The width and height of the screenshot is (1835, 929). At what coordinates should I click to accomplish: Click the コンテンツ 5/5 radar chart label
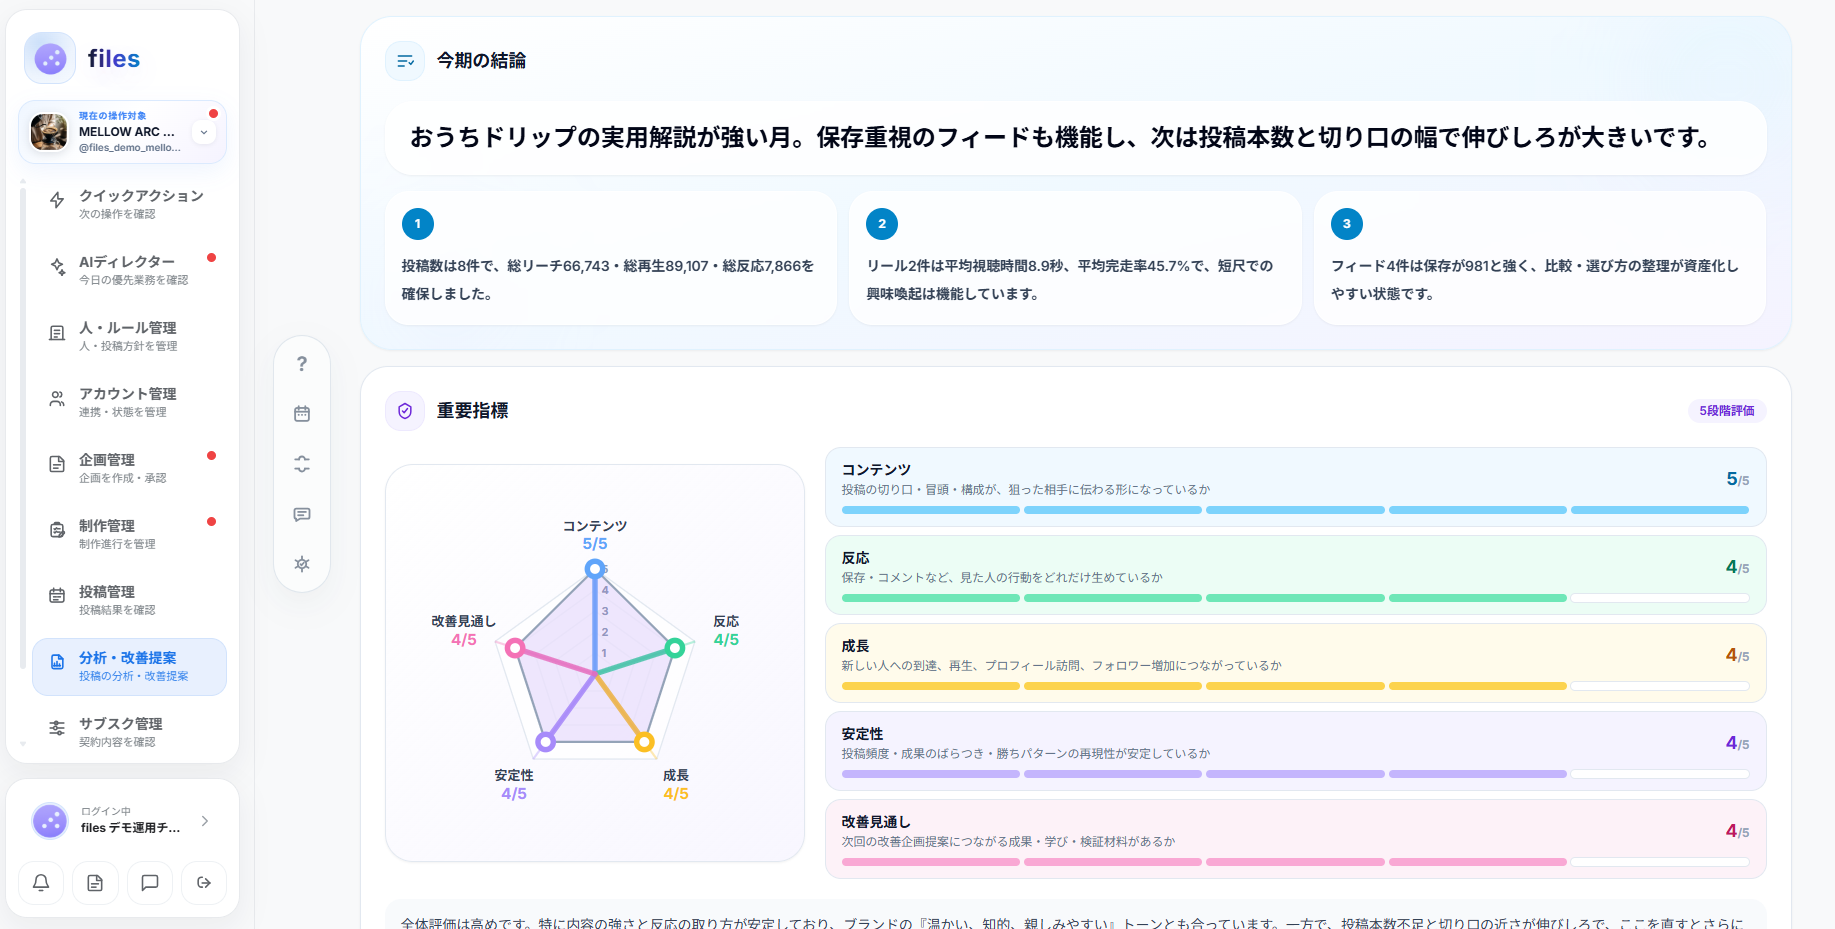coord(595,535)
